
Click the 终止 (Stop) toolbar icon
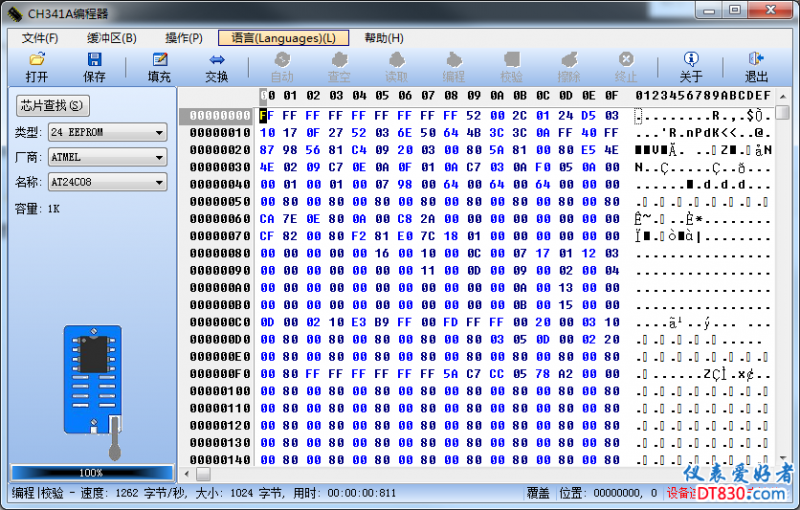pyautogui.click(x=626, y=67)
